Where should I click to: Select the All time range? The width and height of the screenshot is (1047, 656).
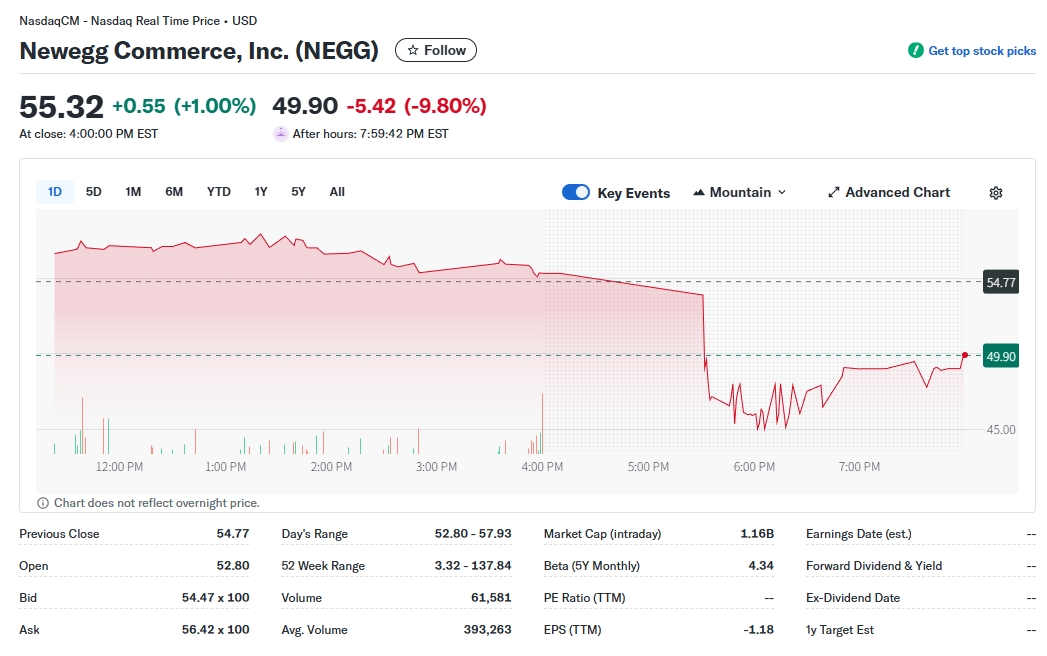coord(337,192)
